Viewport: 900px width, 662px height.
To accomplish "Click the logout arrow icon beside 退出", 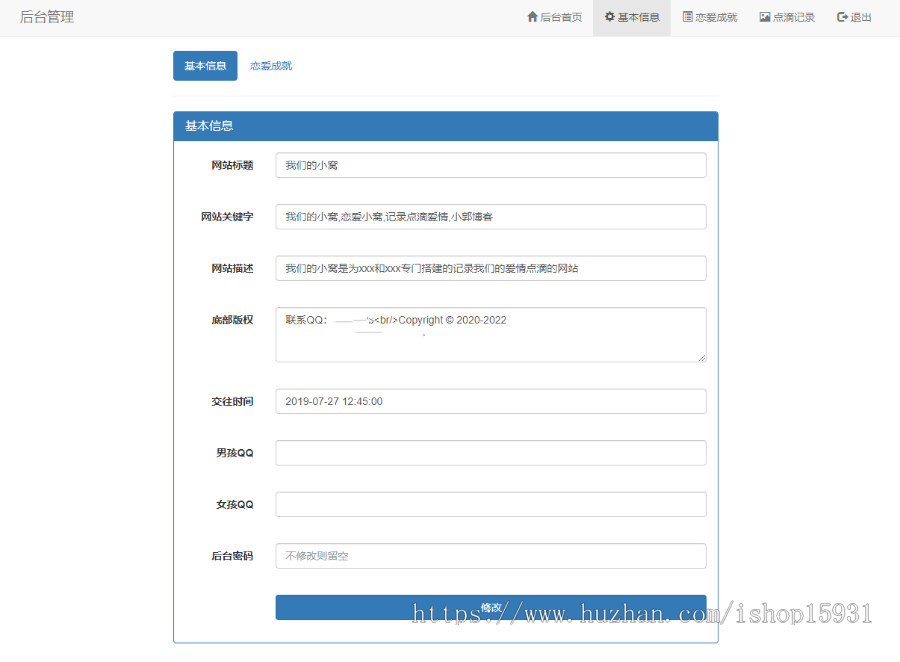I will (842, 17).
